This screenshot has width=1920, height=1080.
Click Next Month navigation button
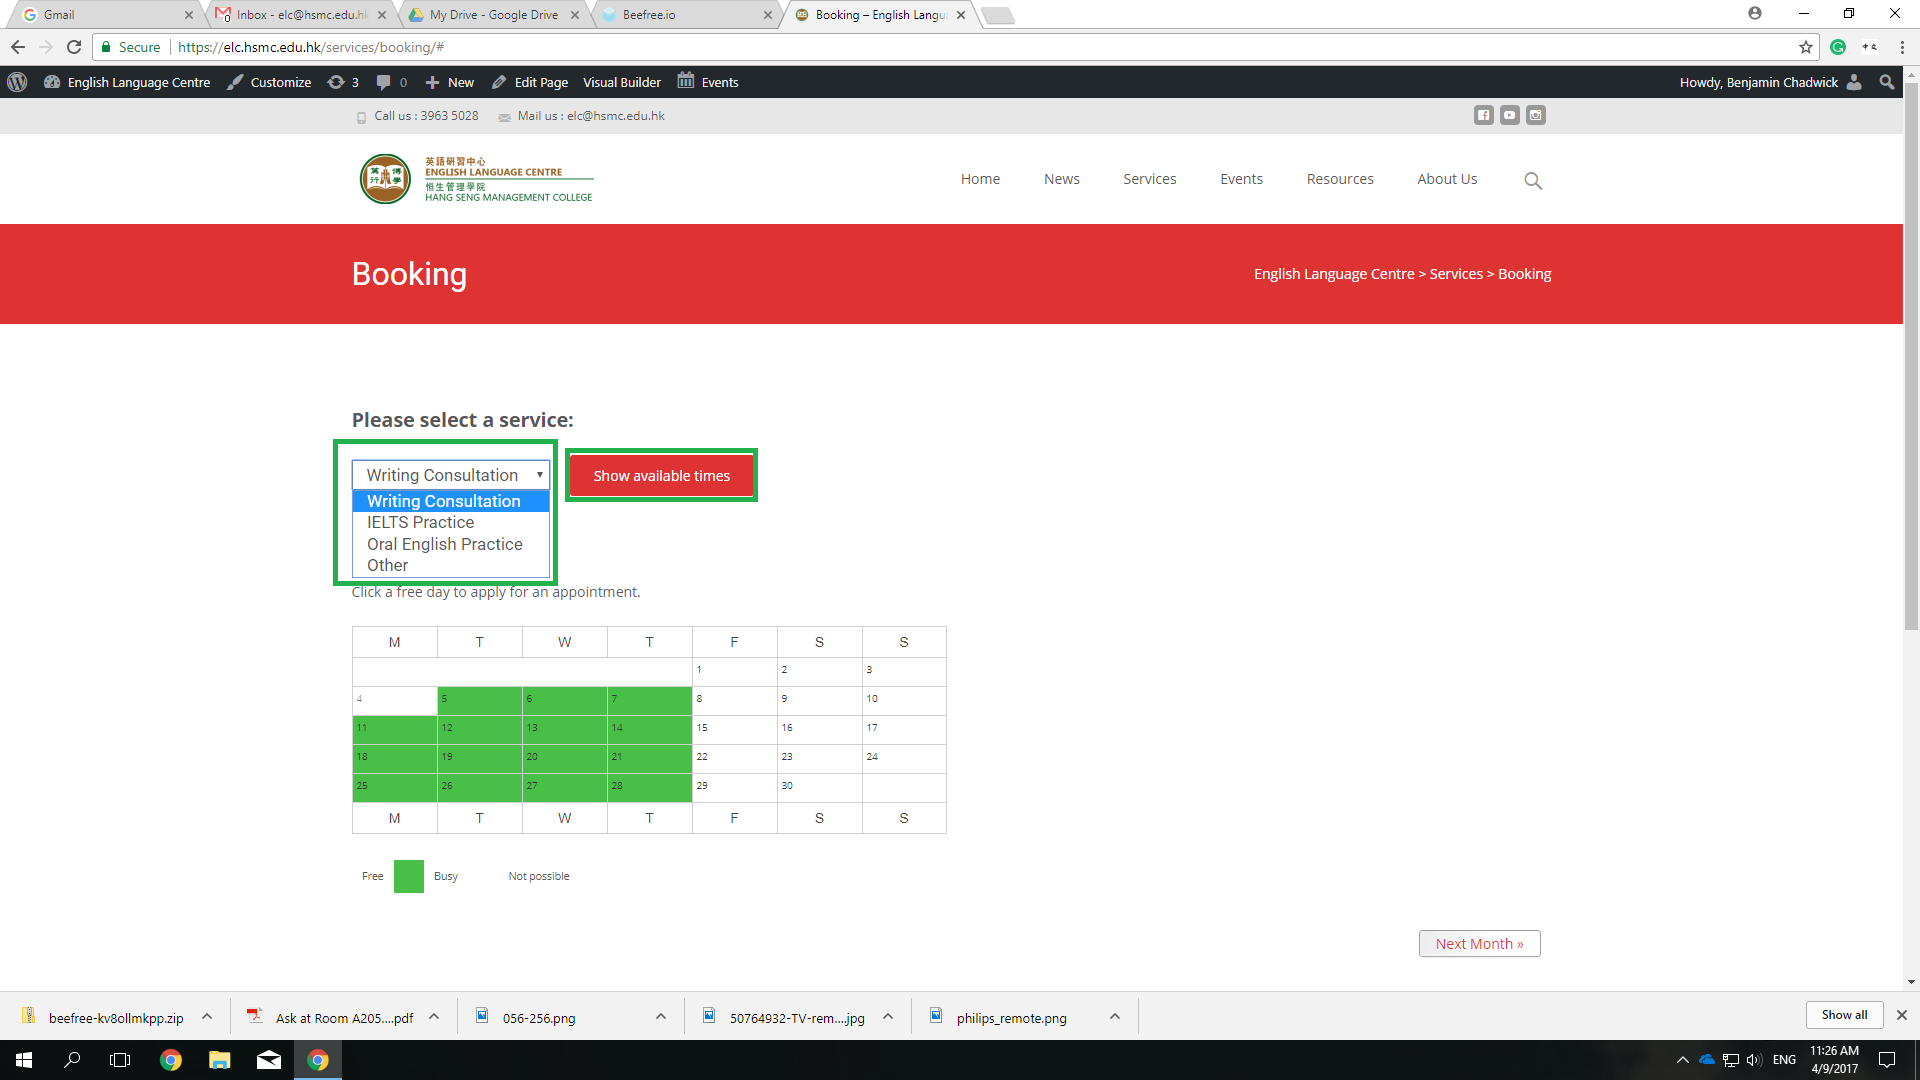pos(1478,943)
